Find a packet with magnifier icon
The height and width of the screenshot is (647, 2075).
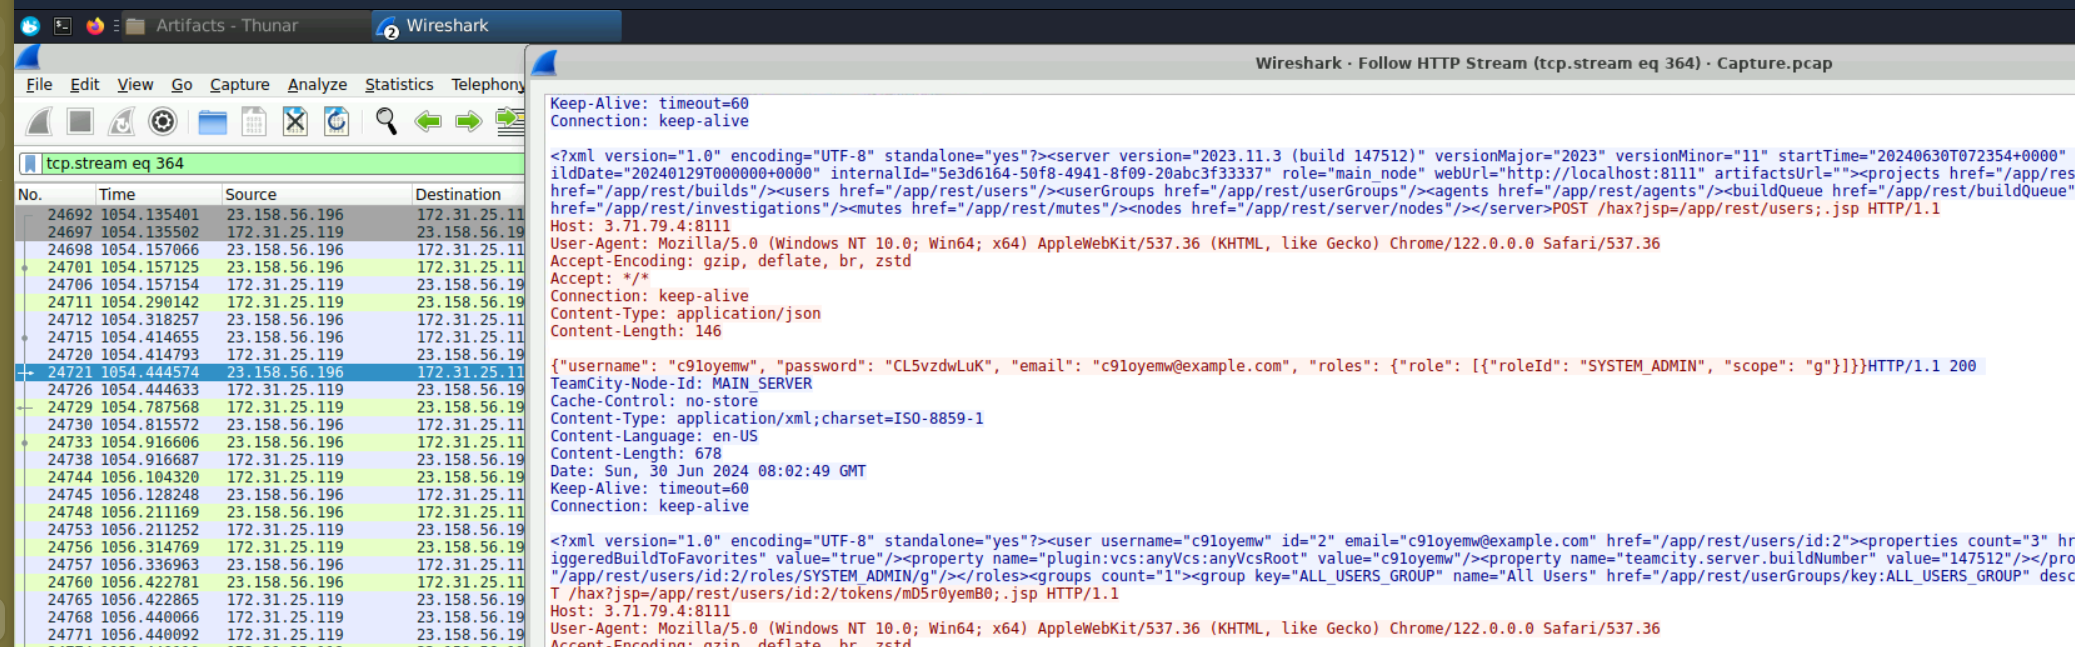tap(386, 122)
